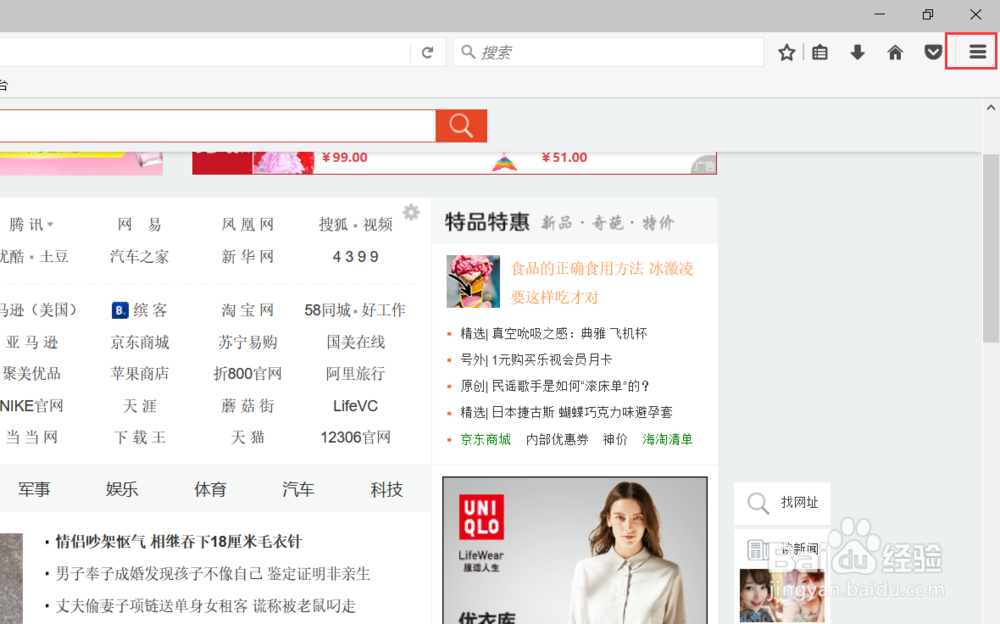This screenshot has width=1000, height=624.
Task: Open 丈夫偷妻子项链 news item
Action: [205, 605]
